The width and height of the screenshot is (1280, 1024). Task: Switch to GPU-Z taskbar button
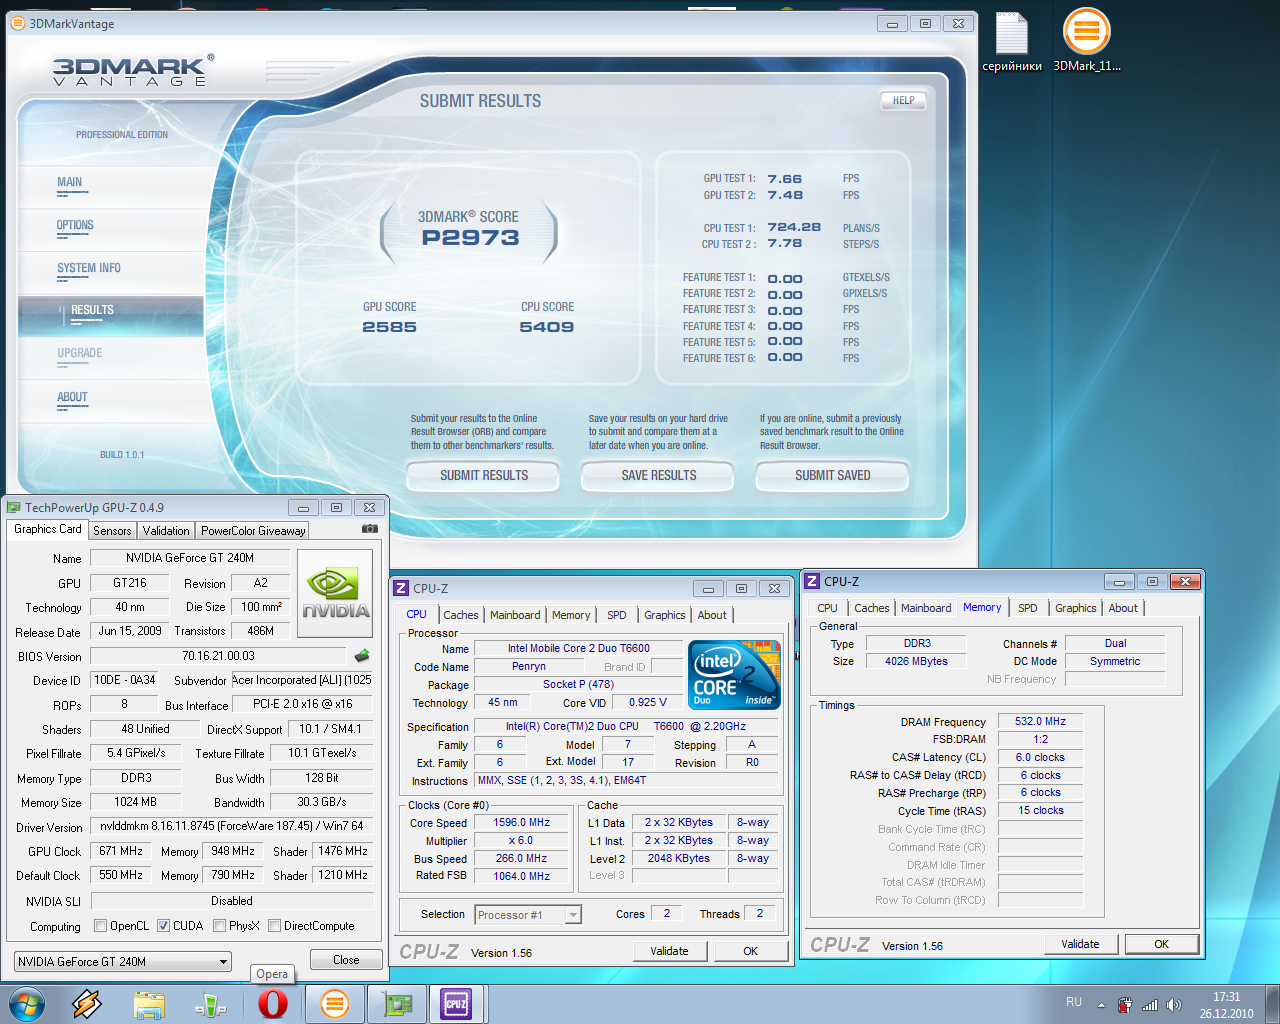point(397,1004)
